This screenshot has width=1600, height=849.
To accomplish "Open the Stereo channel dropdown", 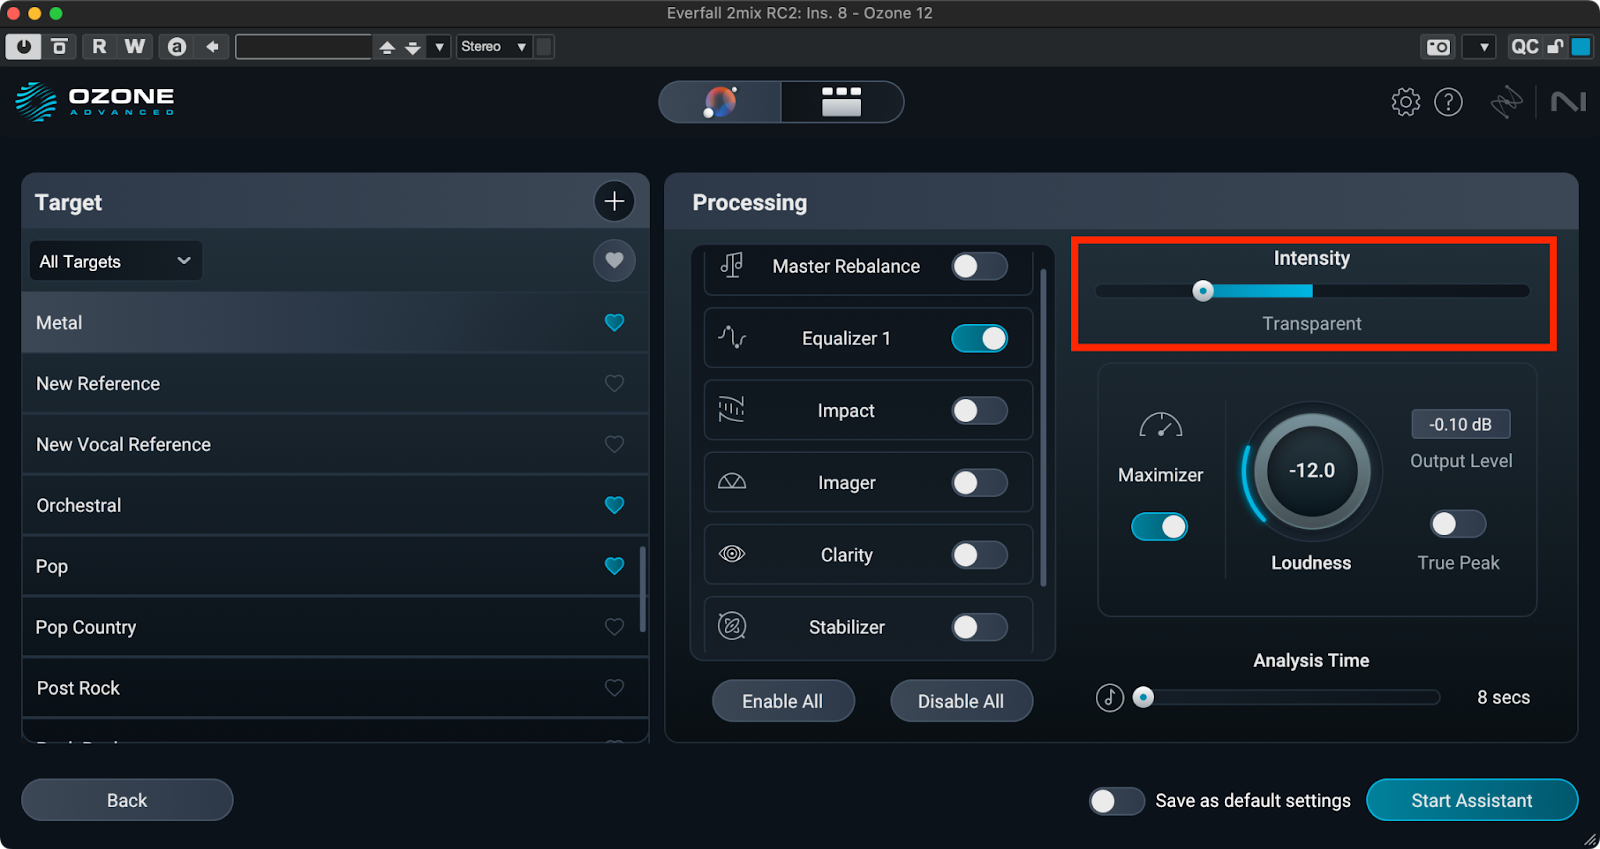I will click(493, 47).
